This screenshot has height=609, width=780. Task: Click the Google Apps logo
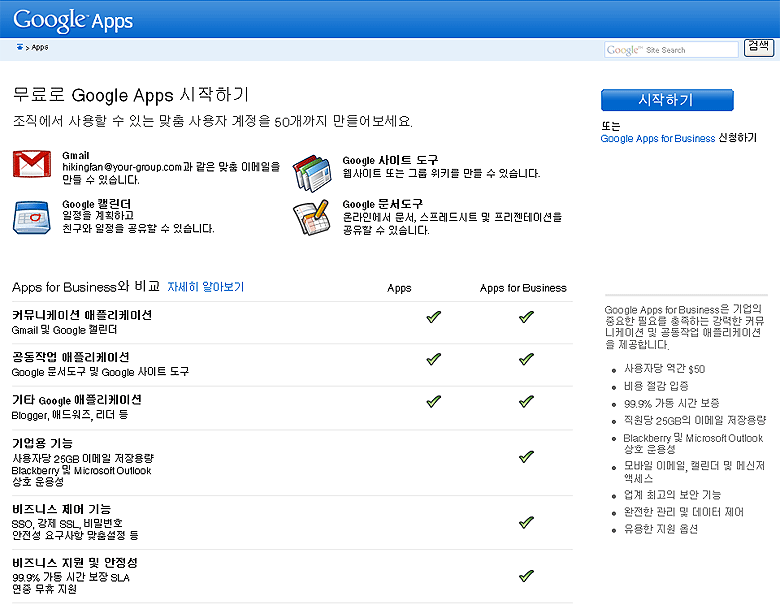73,21
